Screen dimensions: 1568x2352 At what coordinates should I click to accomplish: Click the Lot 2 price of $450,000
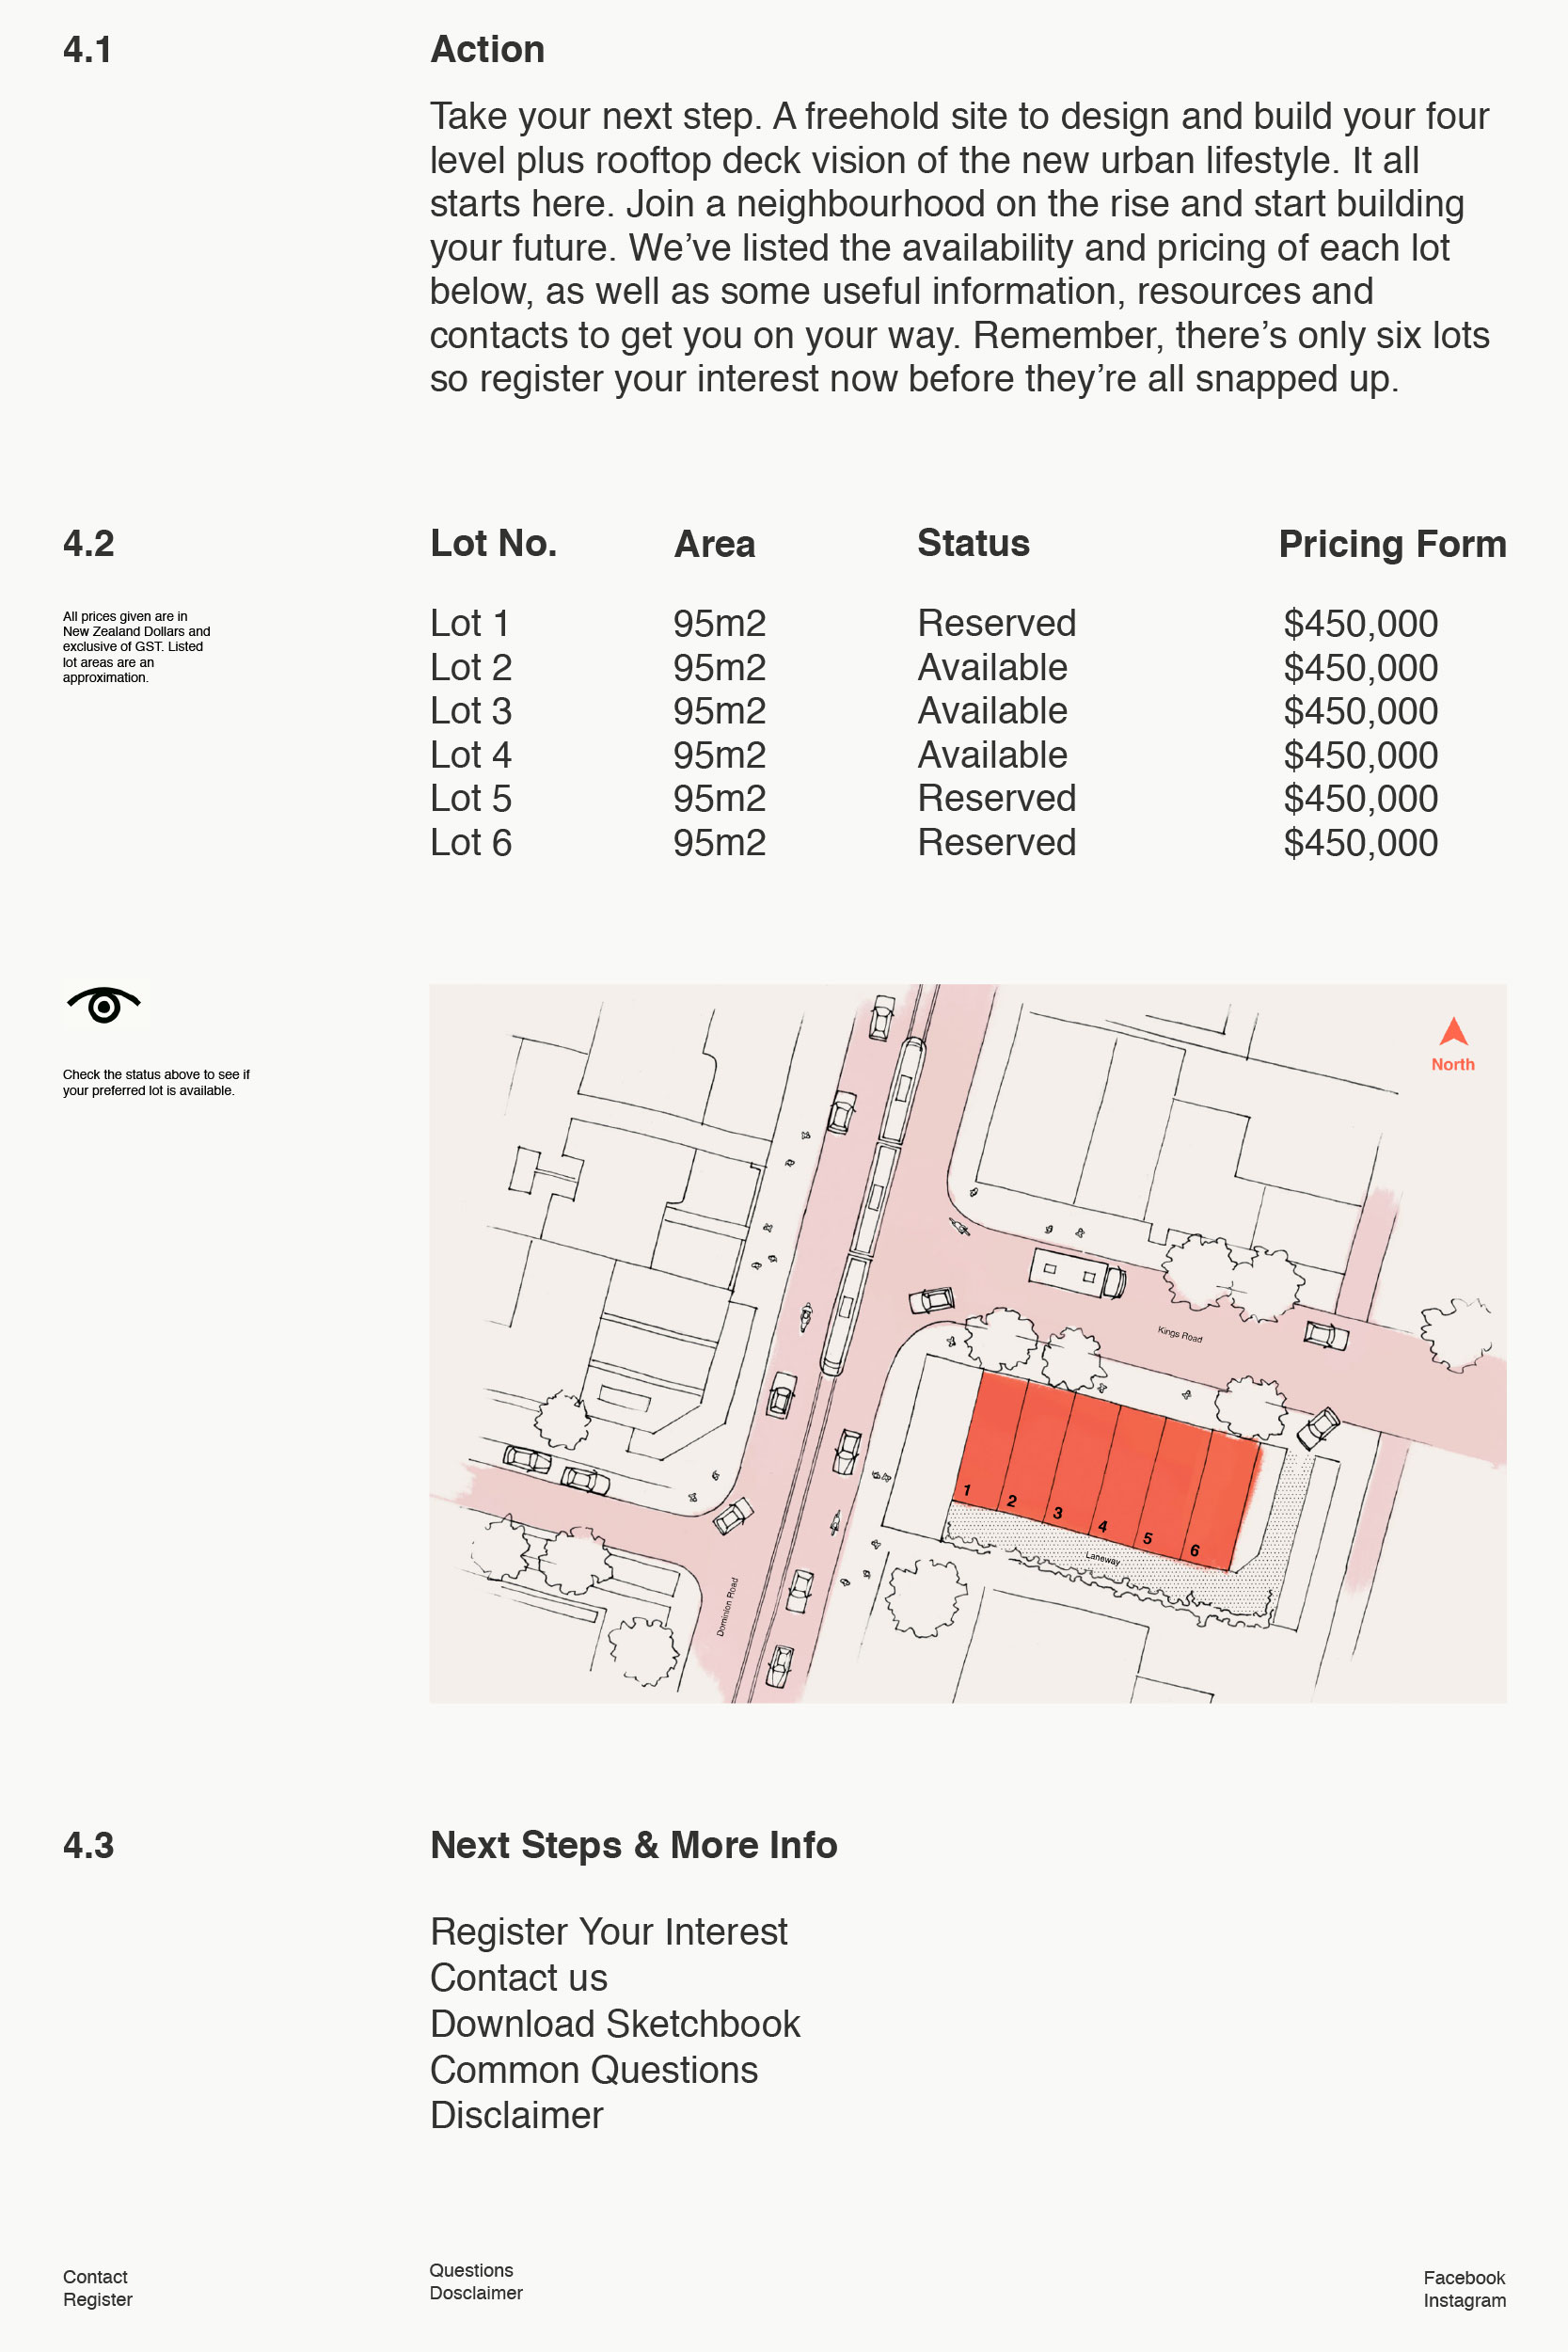[x=1360, y=667]
